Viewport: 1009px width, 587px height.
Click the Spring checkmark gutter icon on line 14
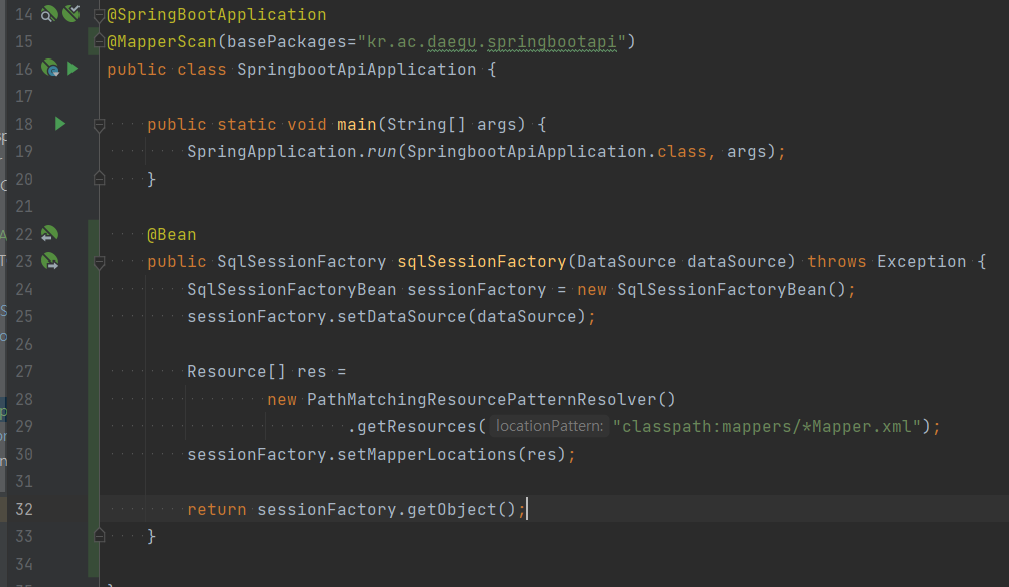click(71, 13)
